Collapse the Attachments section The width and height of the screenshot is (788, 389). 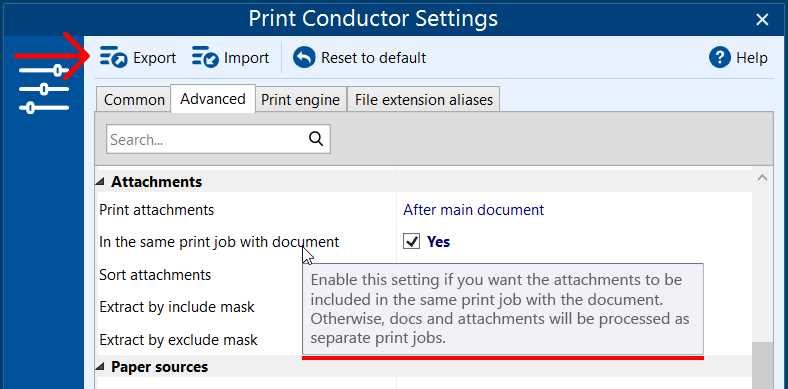pos(101,182)
